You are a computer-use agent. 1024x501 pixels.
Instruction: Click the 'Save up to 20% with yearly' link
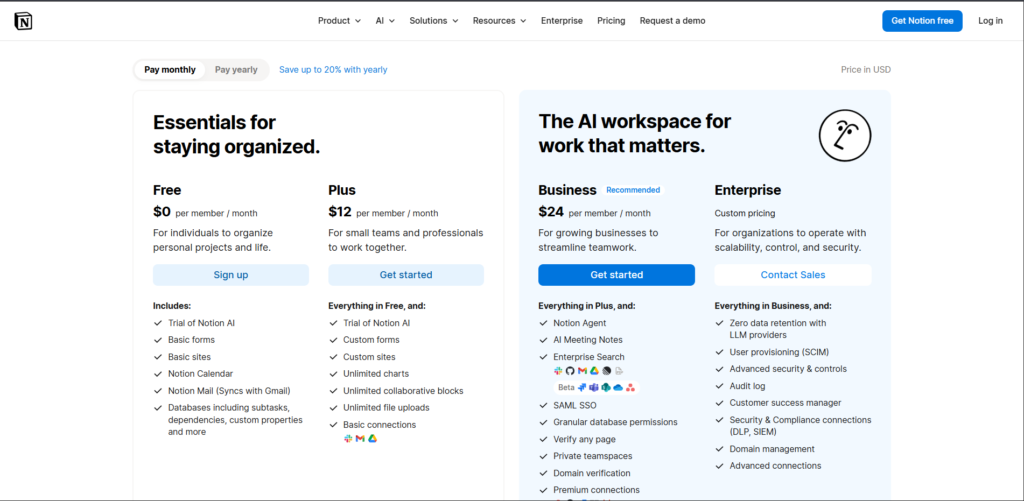tap(333, 70)
